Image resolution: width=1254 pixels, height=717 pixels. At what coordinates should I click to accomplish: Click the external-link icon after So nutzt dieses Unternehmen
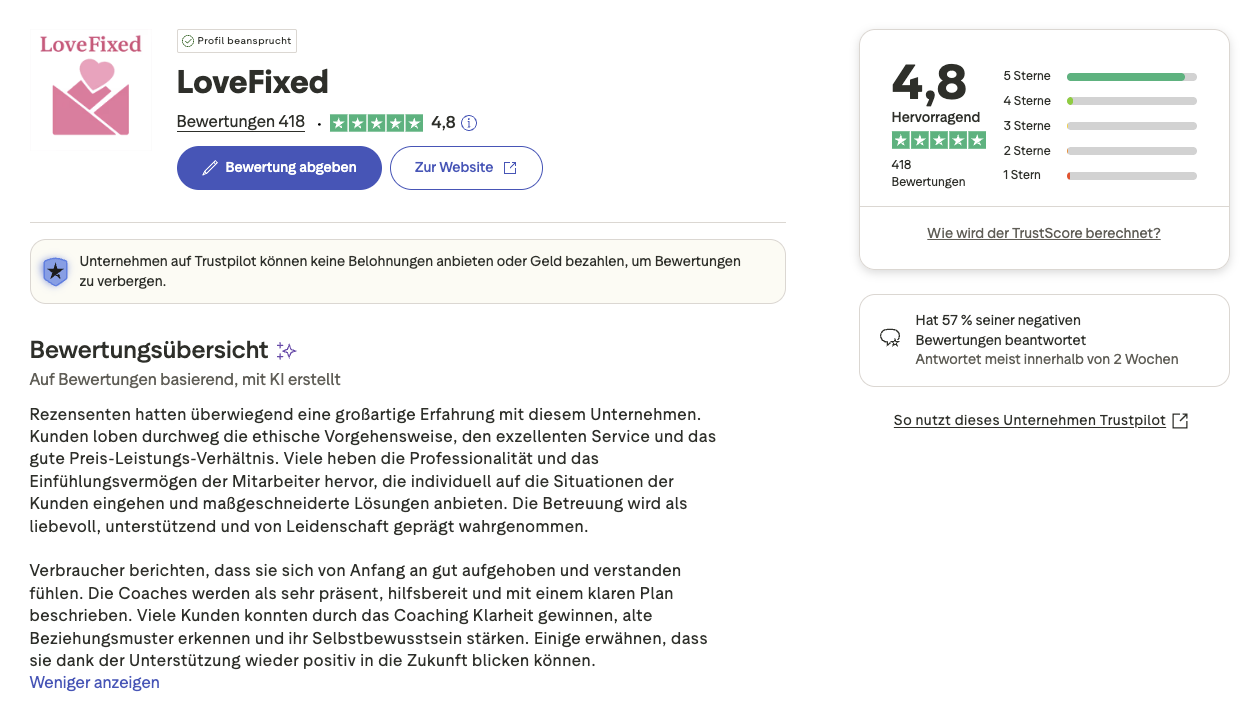(x=1181, y=420)
